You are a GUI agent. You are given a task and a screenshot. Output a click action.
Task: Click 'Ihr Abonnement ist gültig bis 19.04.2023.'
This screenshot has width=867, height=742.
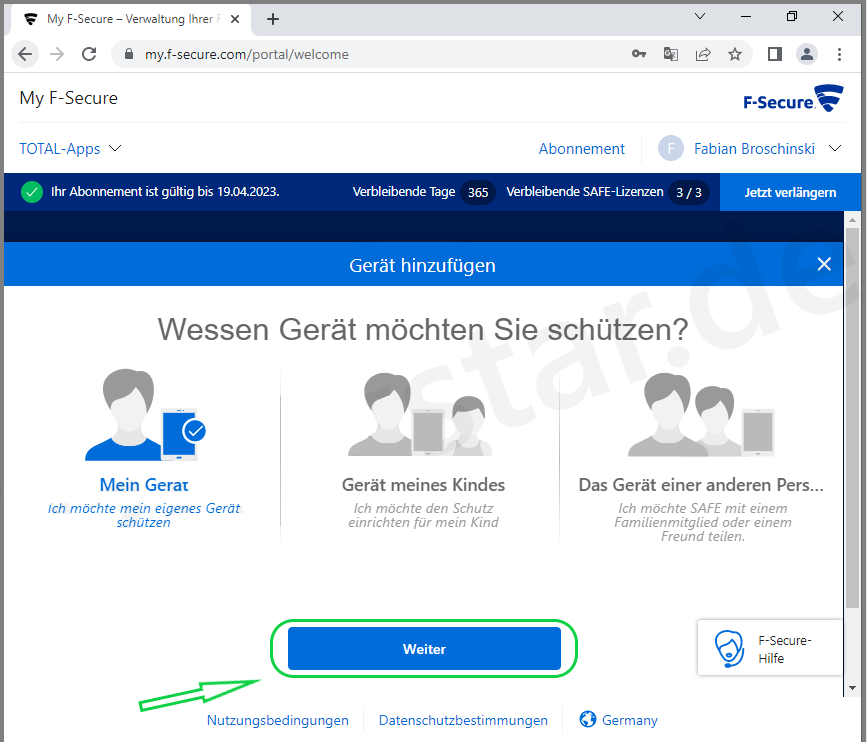[x=165, y=192]
